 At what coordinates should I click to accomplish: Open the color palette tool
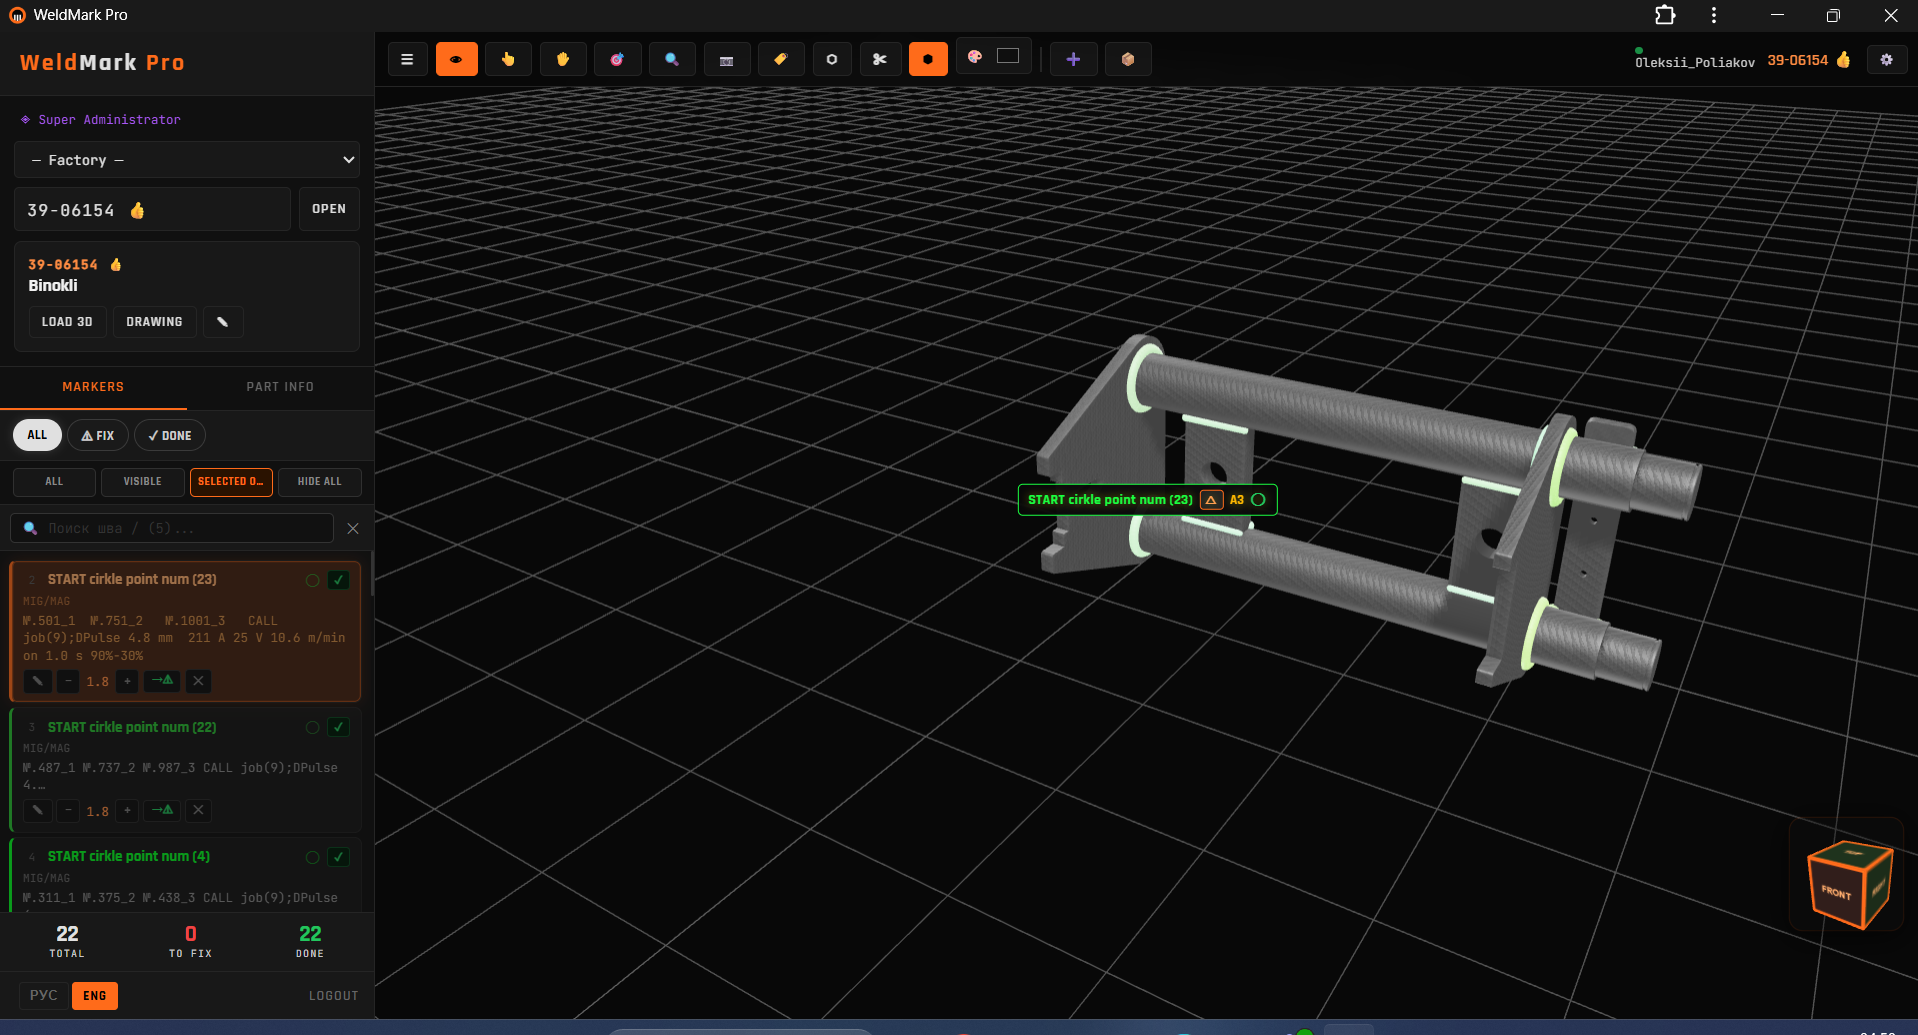[975, 57]
